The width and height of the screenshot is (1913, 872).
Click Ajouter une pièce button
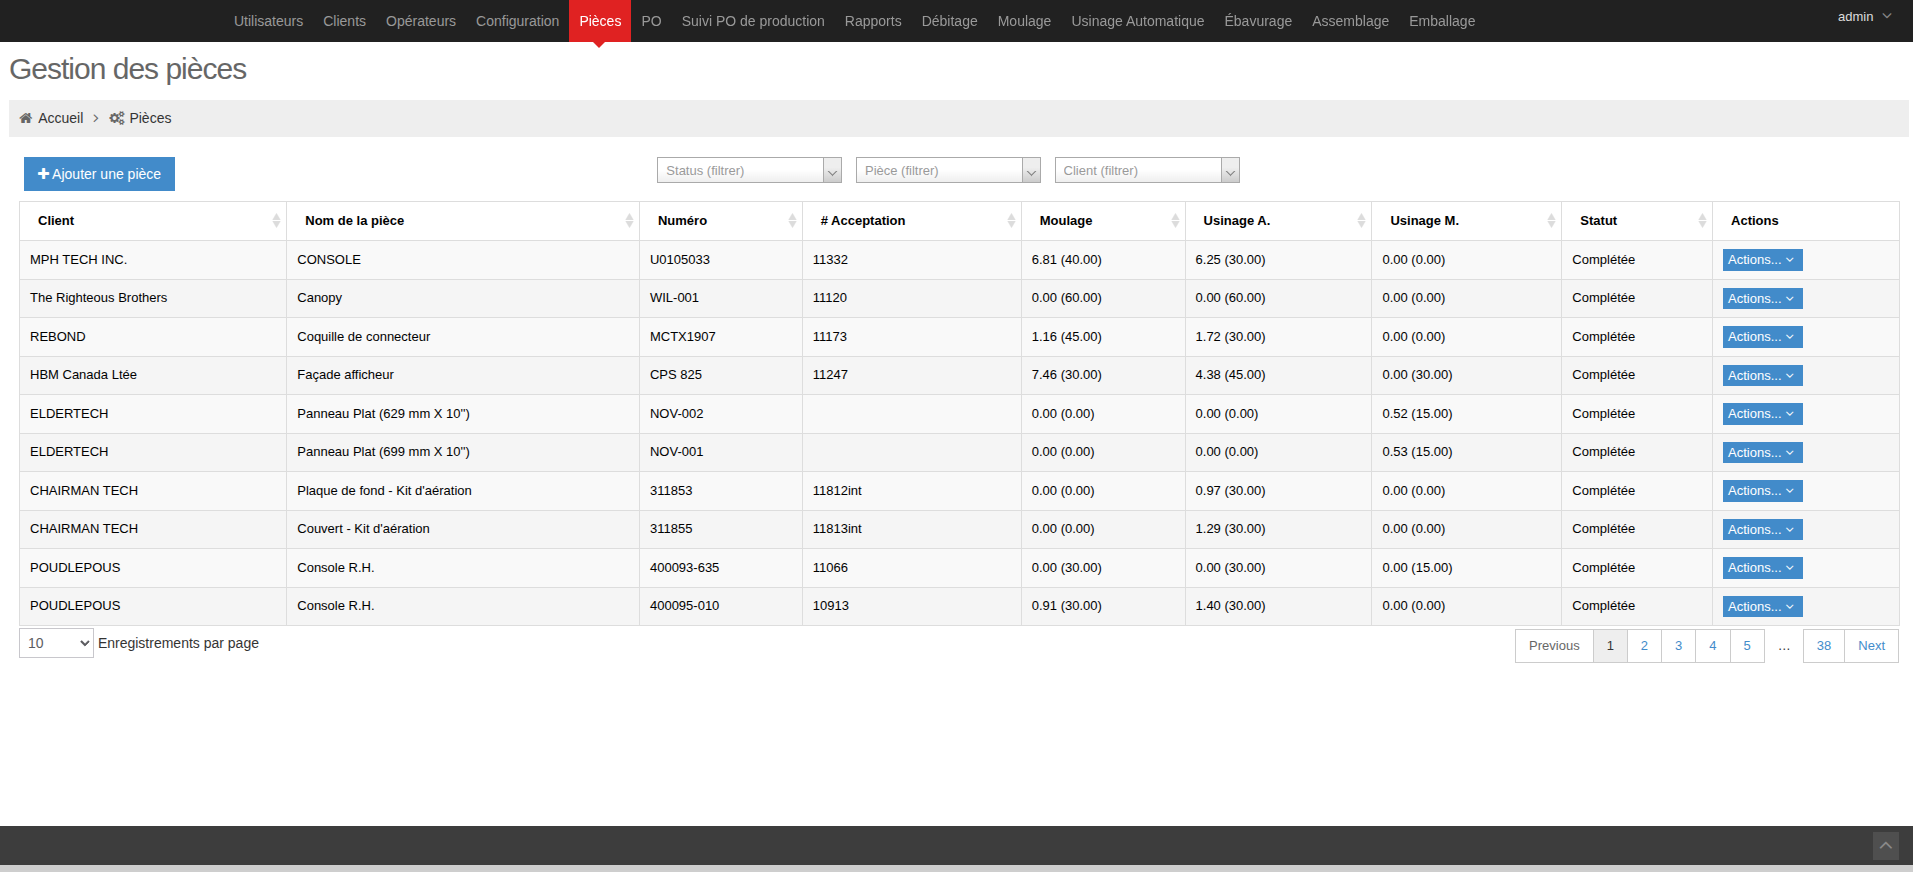tap(99, 174)
